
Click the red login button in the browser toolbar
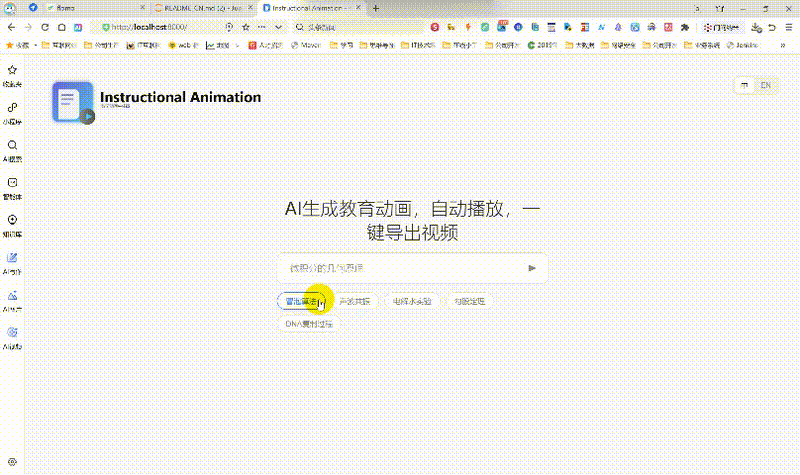(721, 28)
